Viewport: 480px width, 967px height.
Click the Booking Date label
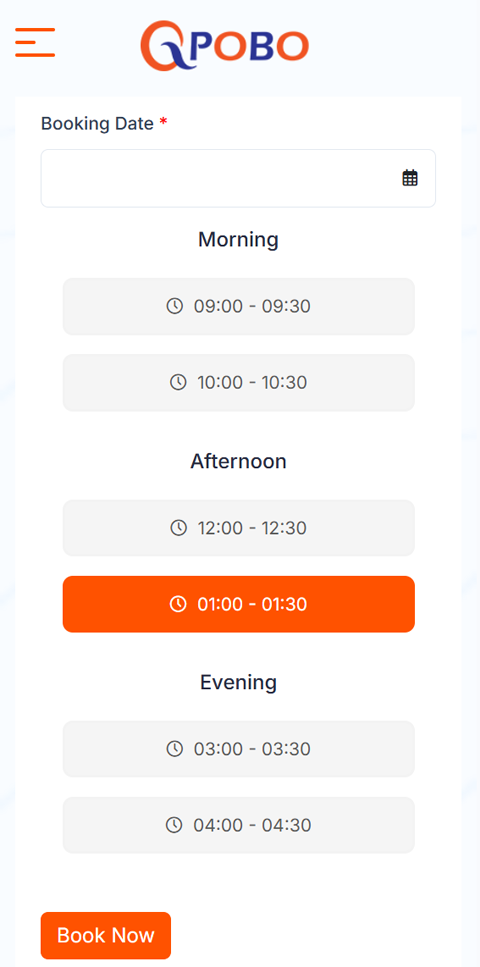click(97, 124)
